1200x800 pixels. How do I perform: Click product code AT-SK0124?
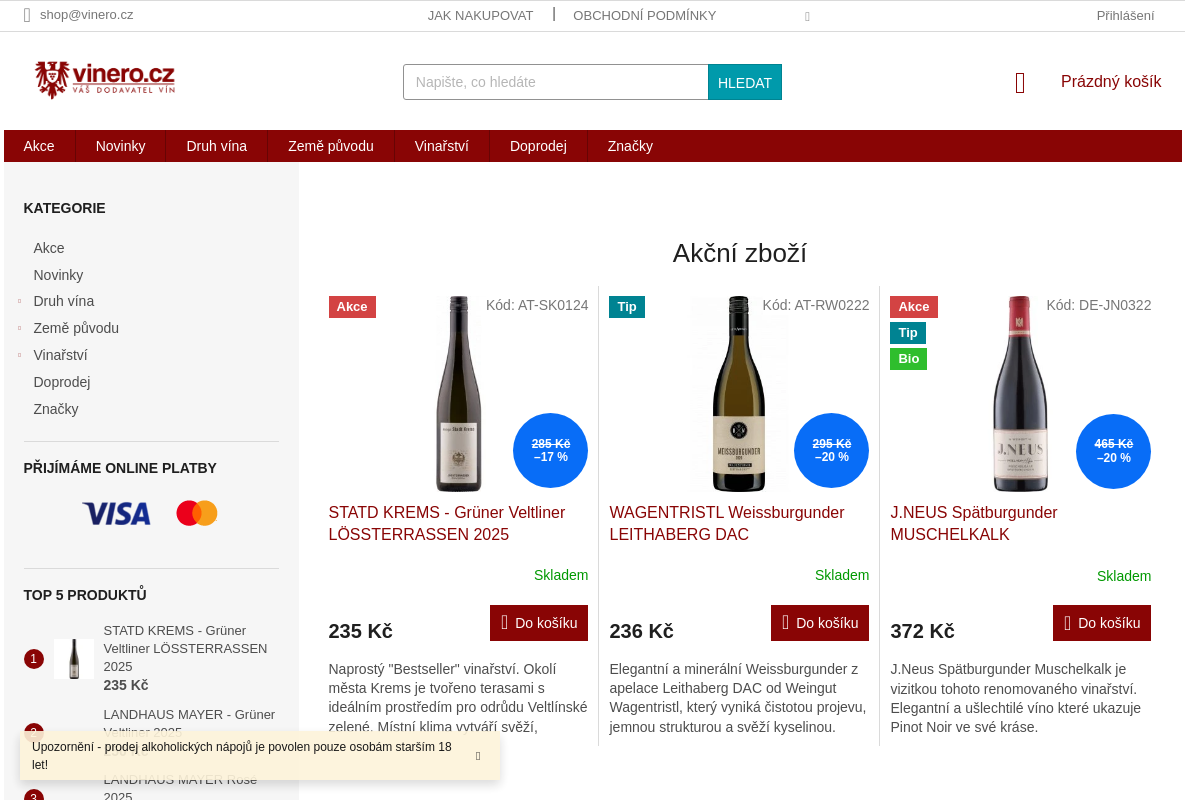tap(537, 305)
